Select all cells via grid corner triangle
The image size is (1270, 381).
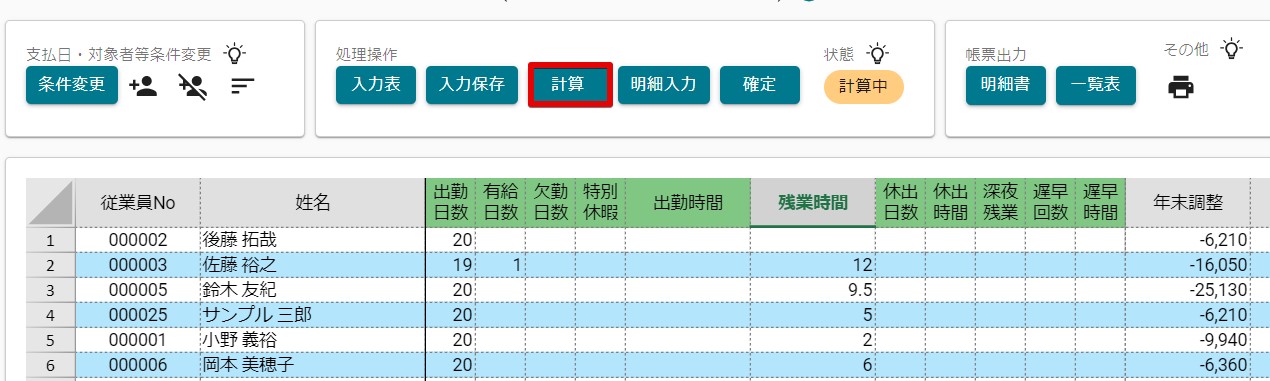tap(50, 203)
